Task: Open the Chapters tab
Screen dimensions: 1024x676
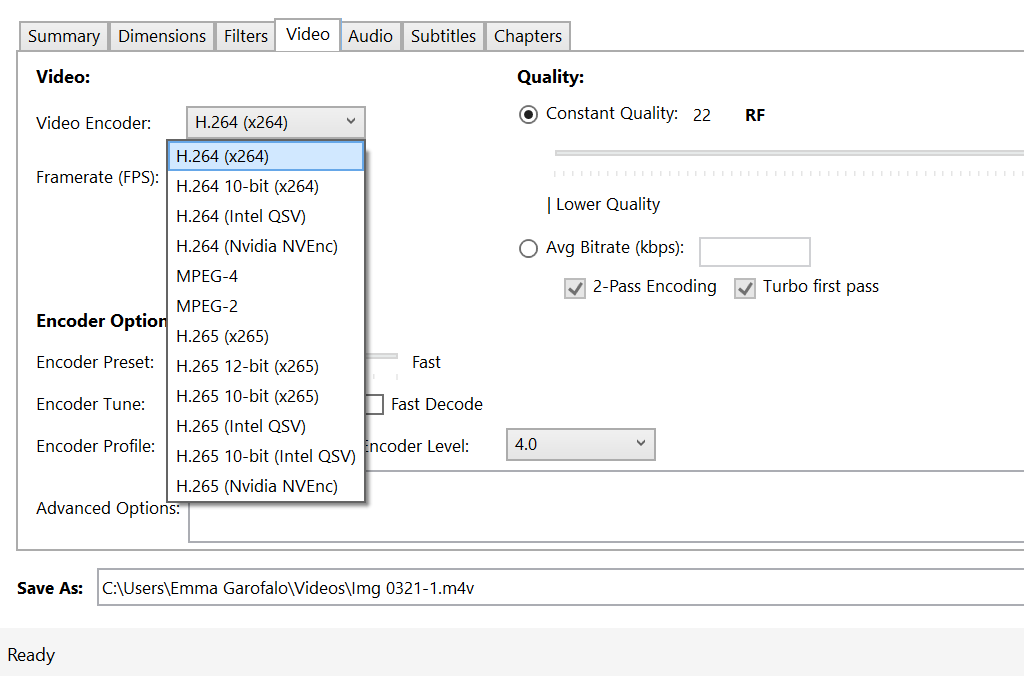Action: [528, 36]
